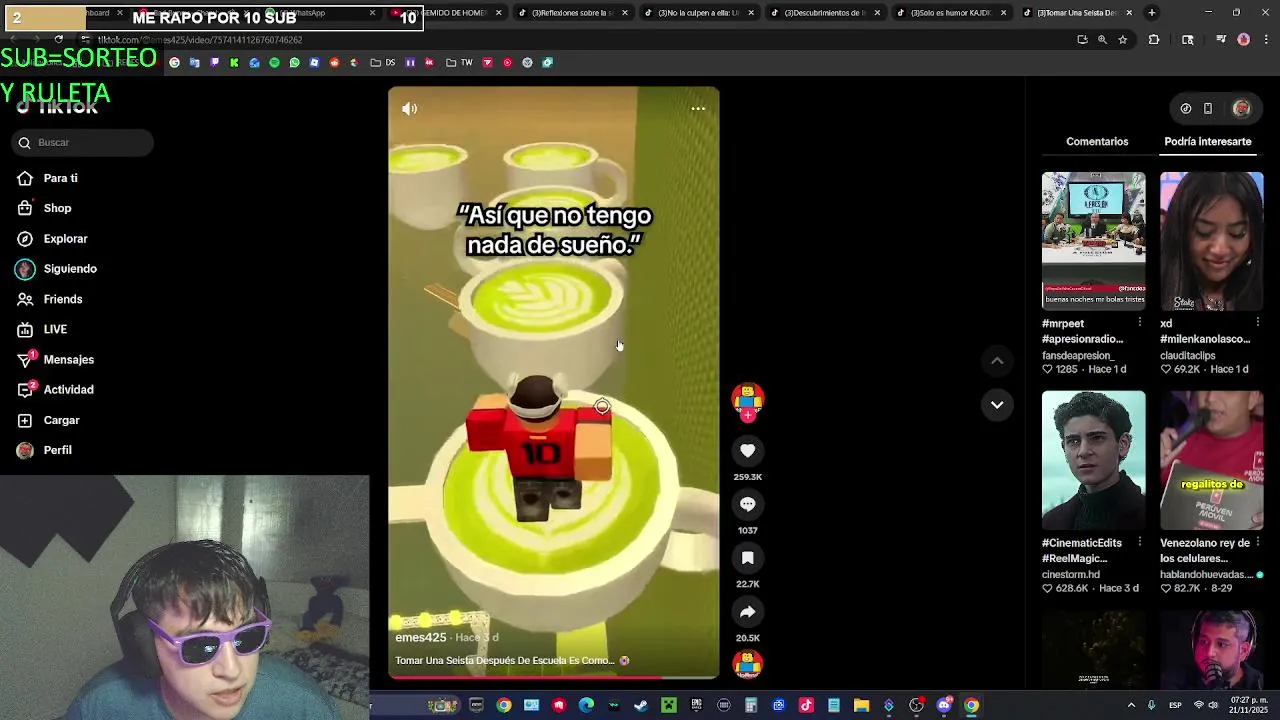Show hidden tray icons chevron

(1131, 705)
